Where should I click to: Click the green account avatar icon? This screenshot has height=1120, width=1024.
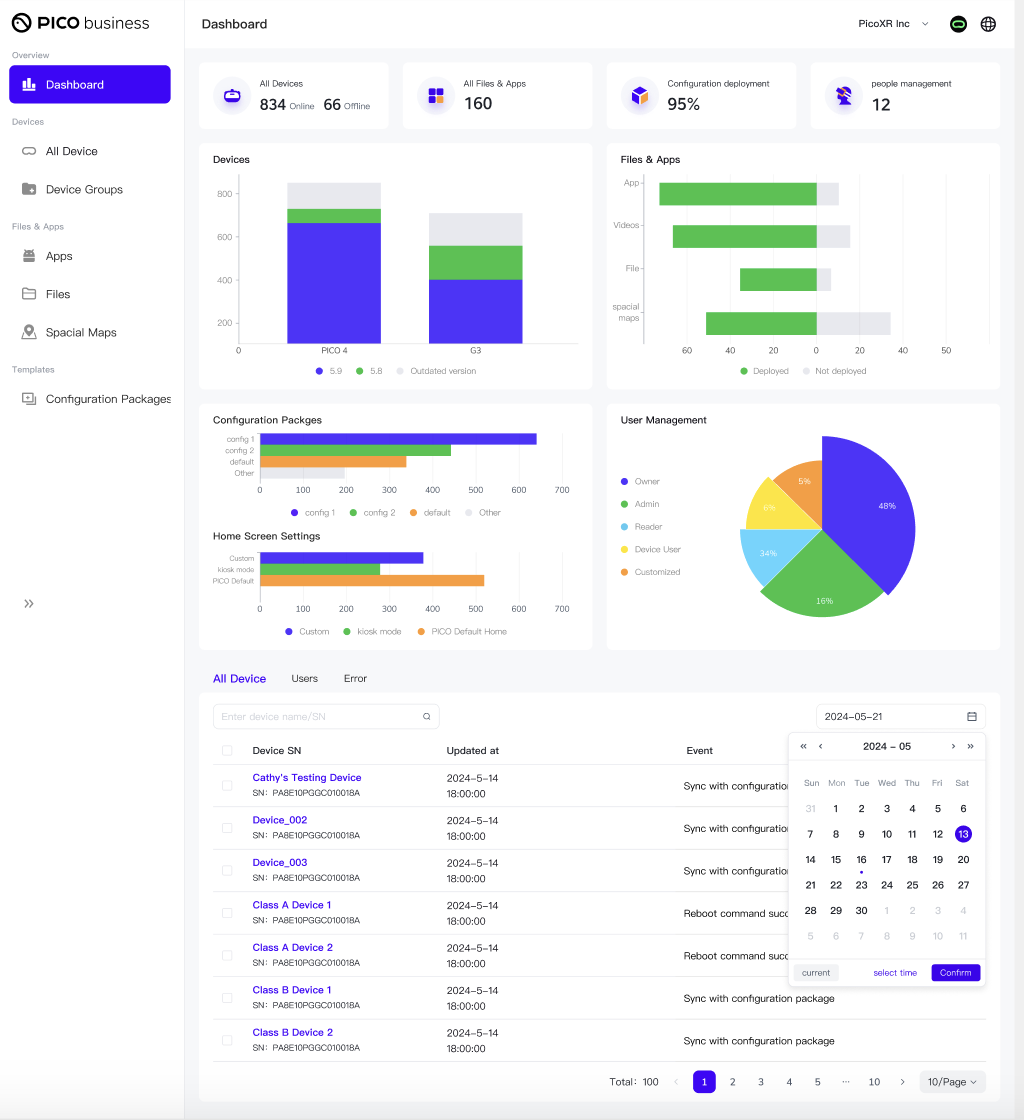click(958, 24)
